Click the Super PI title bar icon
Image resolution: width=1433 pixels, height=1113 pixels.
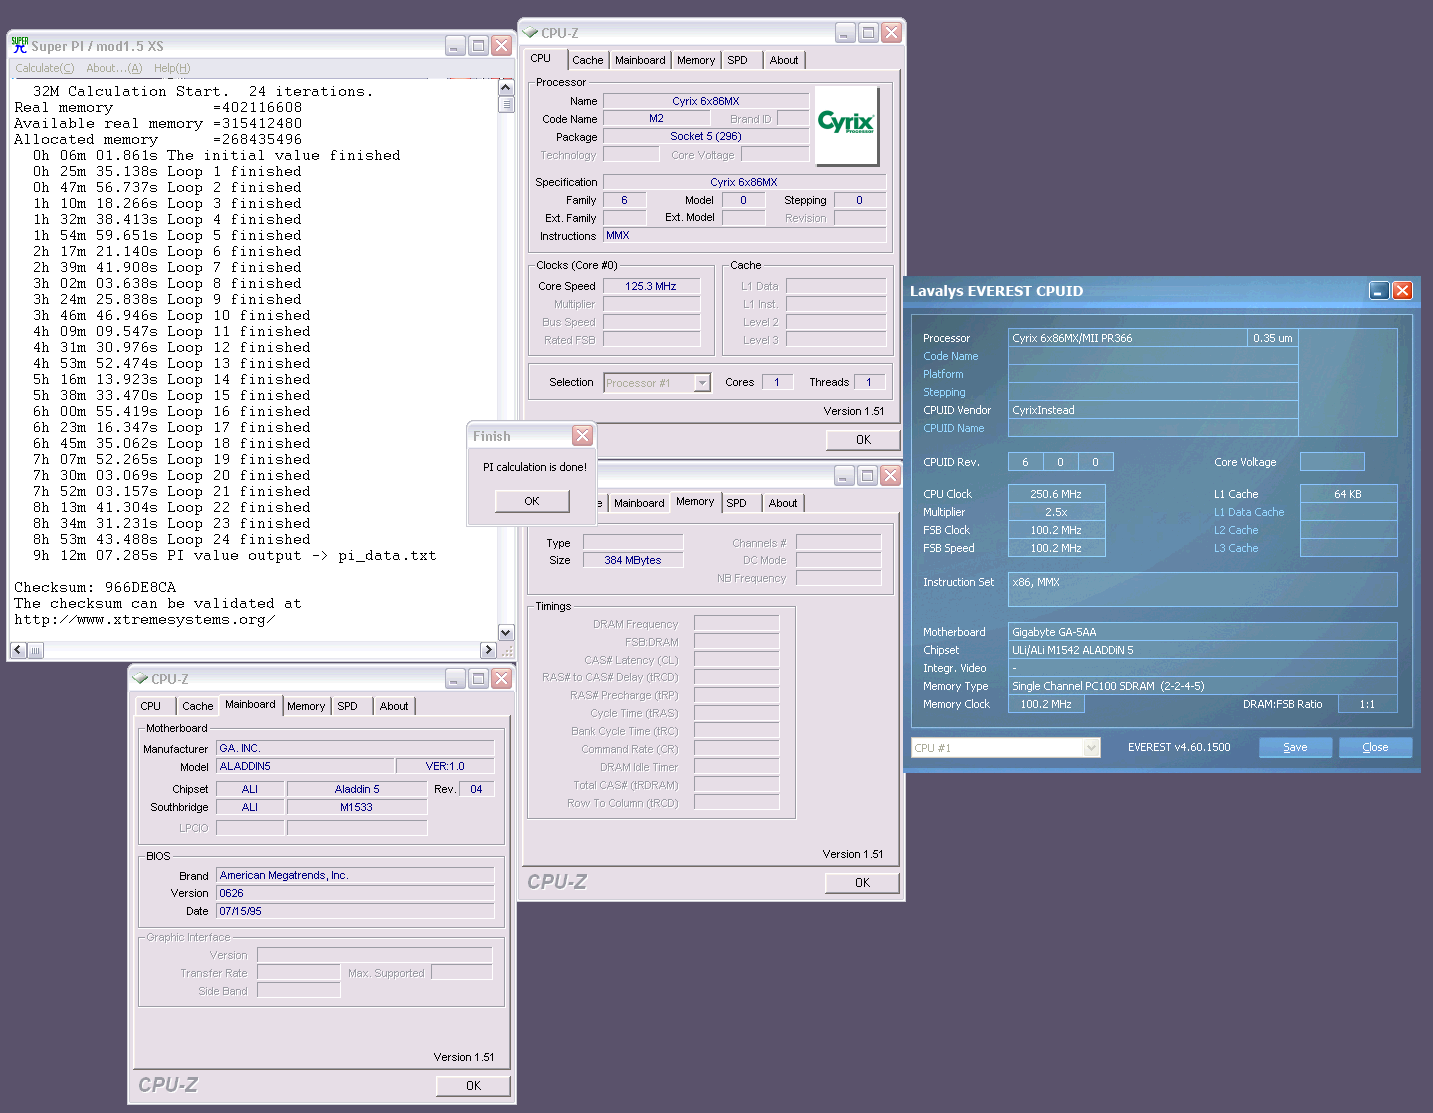click(20, 45)
